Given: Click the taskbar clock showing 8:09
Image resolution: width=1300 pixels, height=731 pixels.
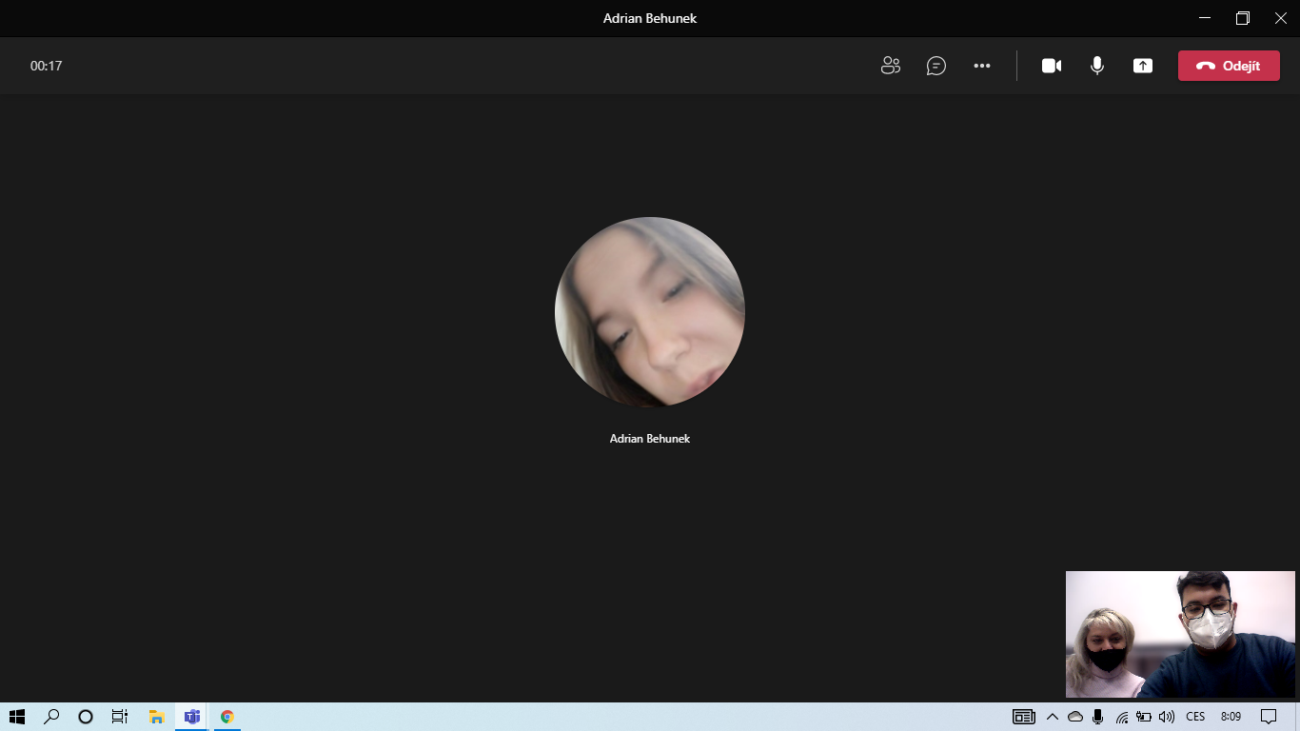Looking at the screenshot, I should click(x=1231, y=717).
